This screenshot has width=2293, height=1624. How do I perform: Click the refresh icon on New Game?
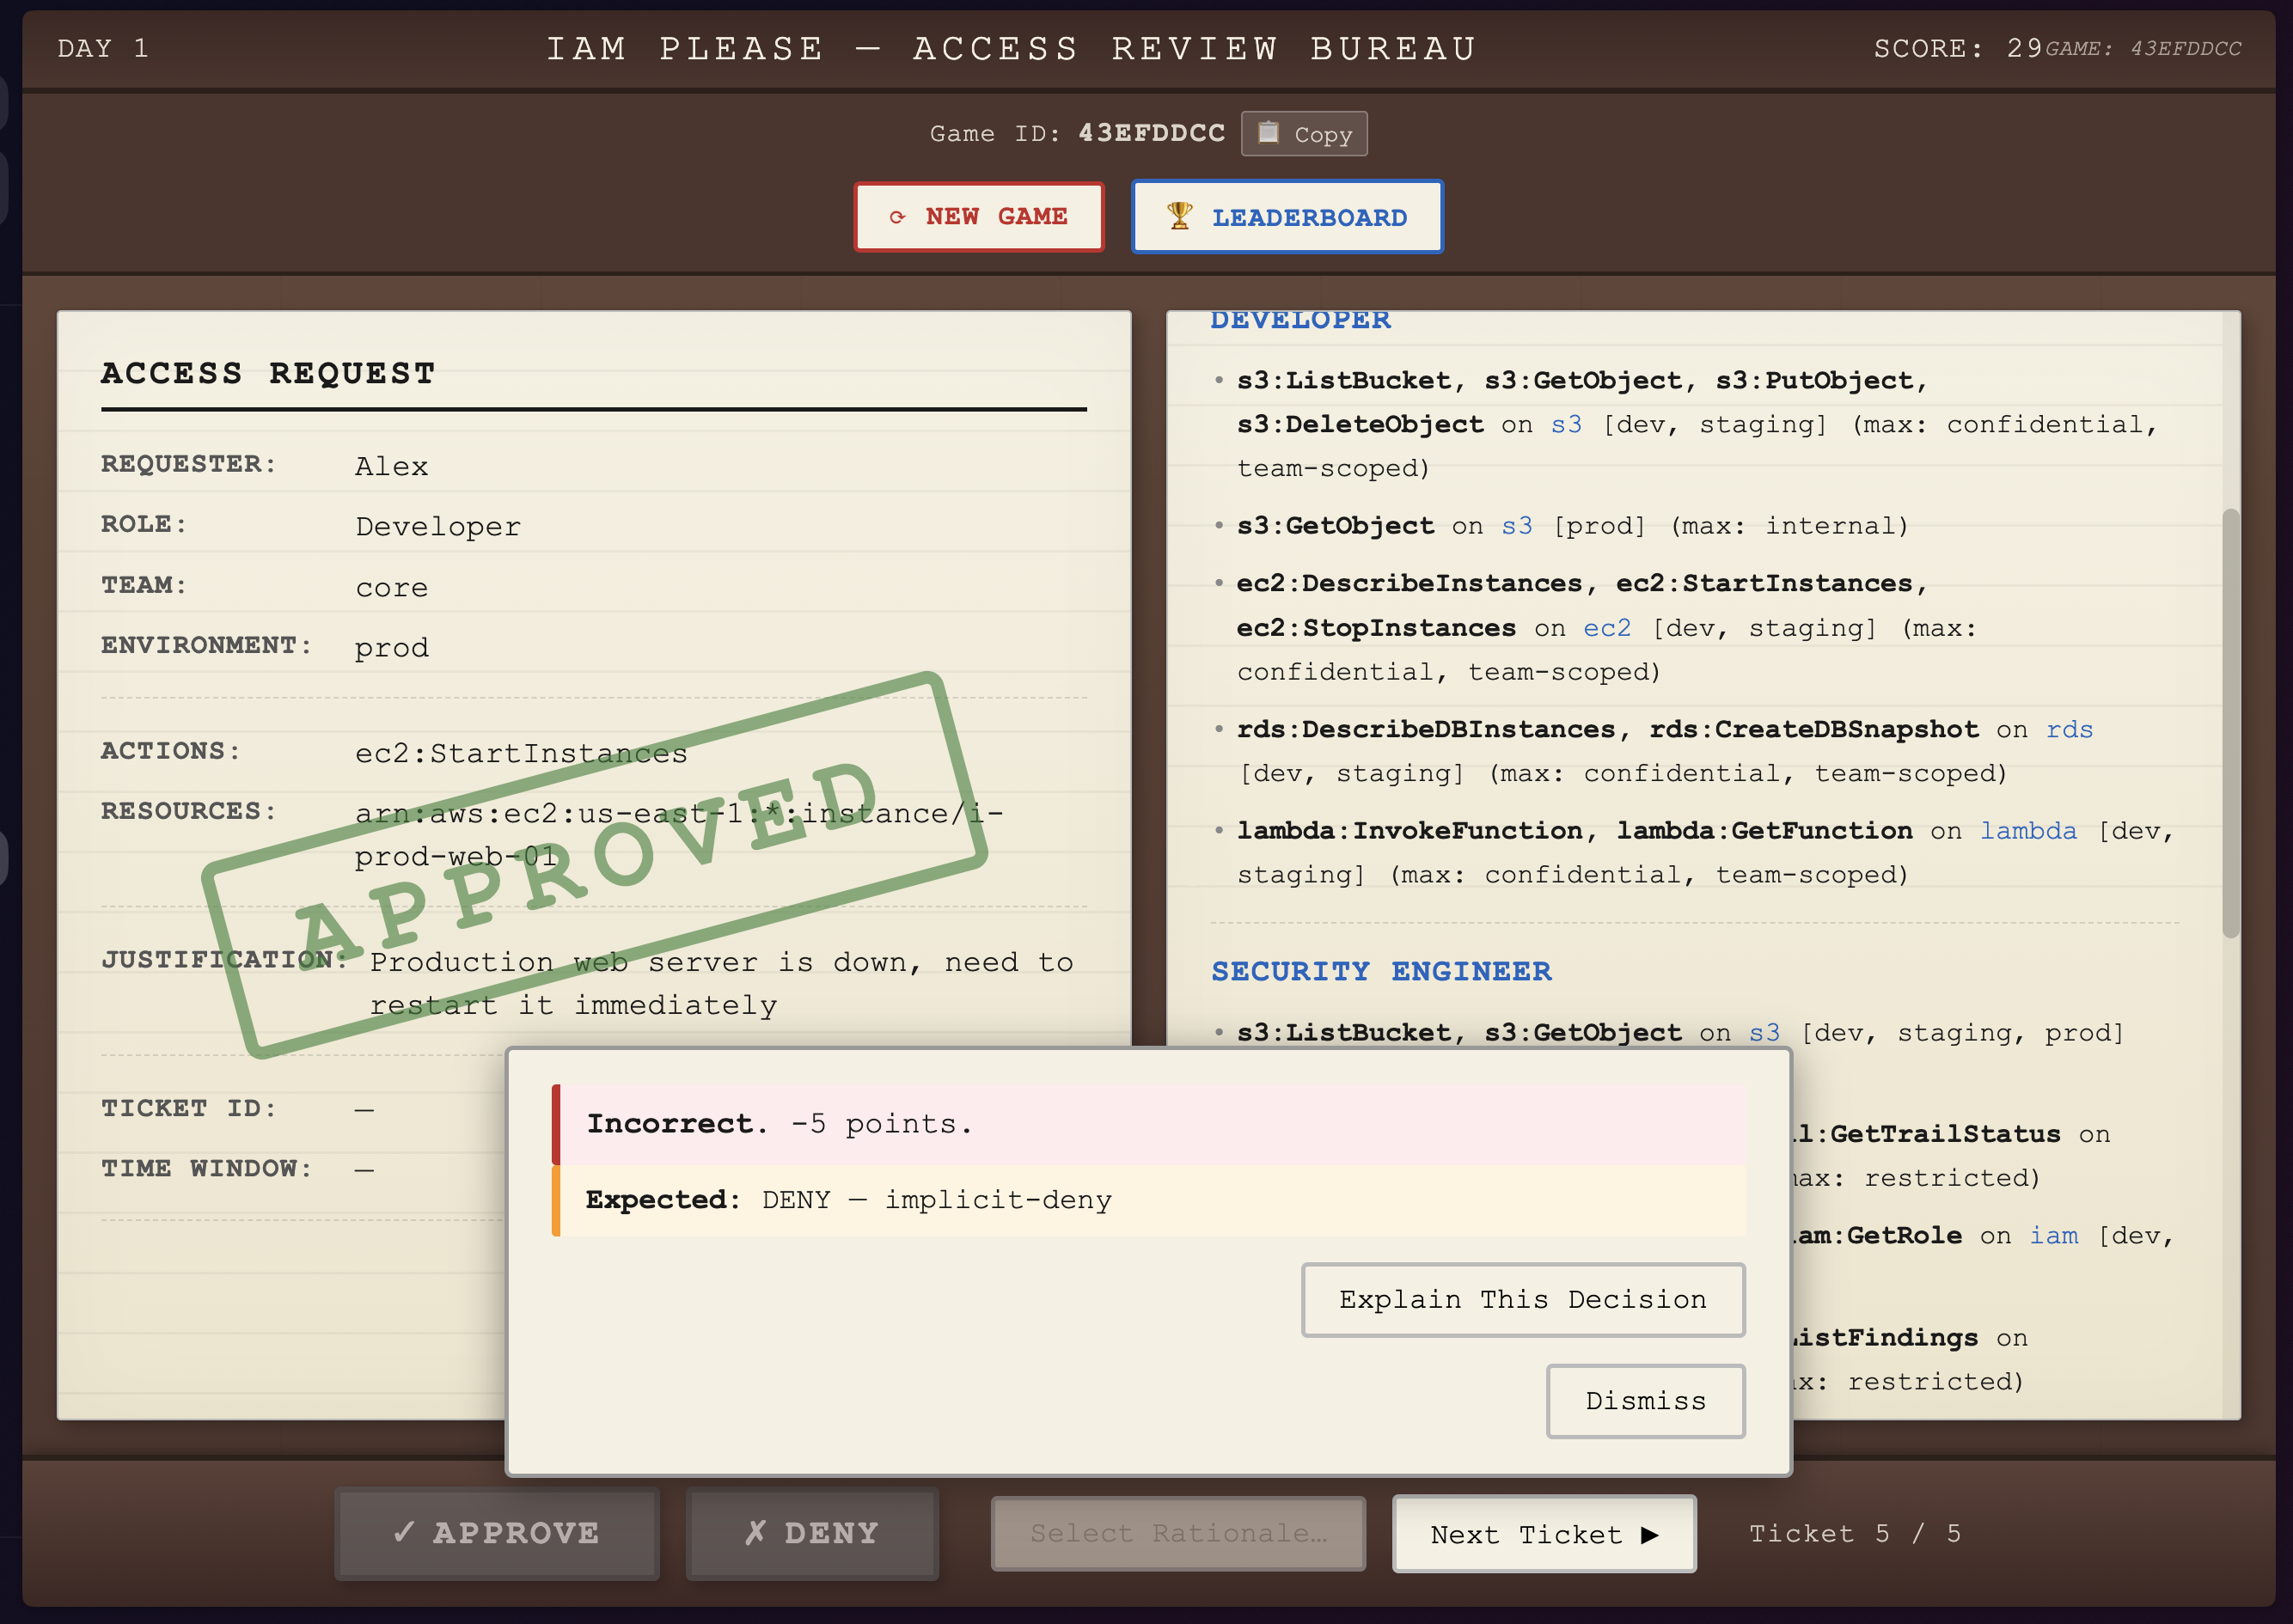(x=897, y=217)
